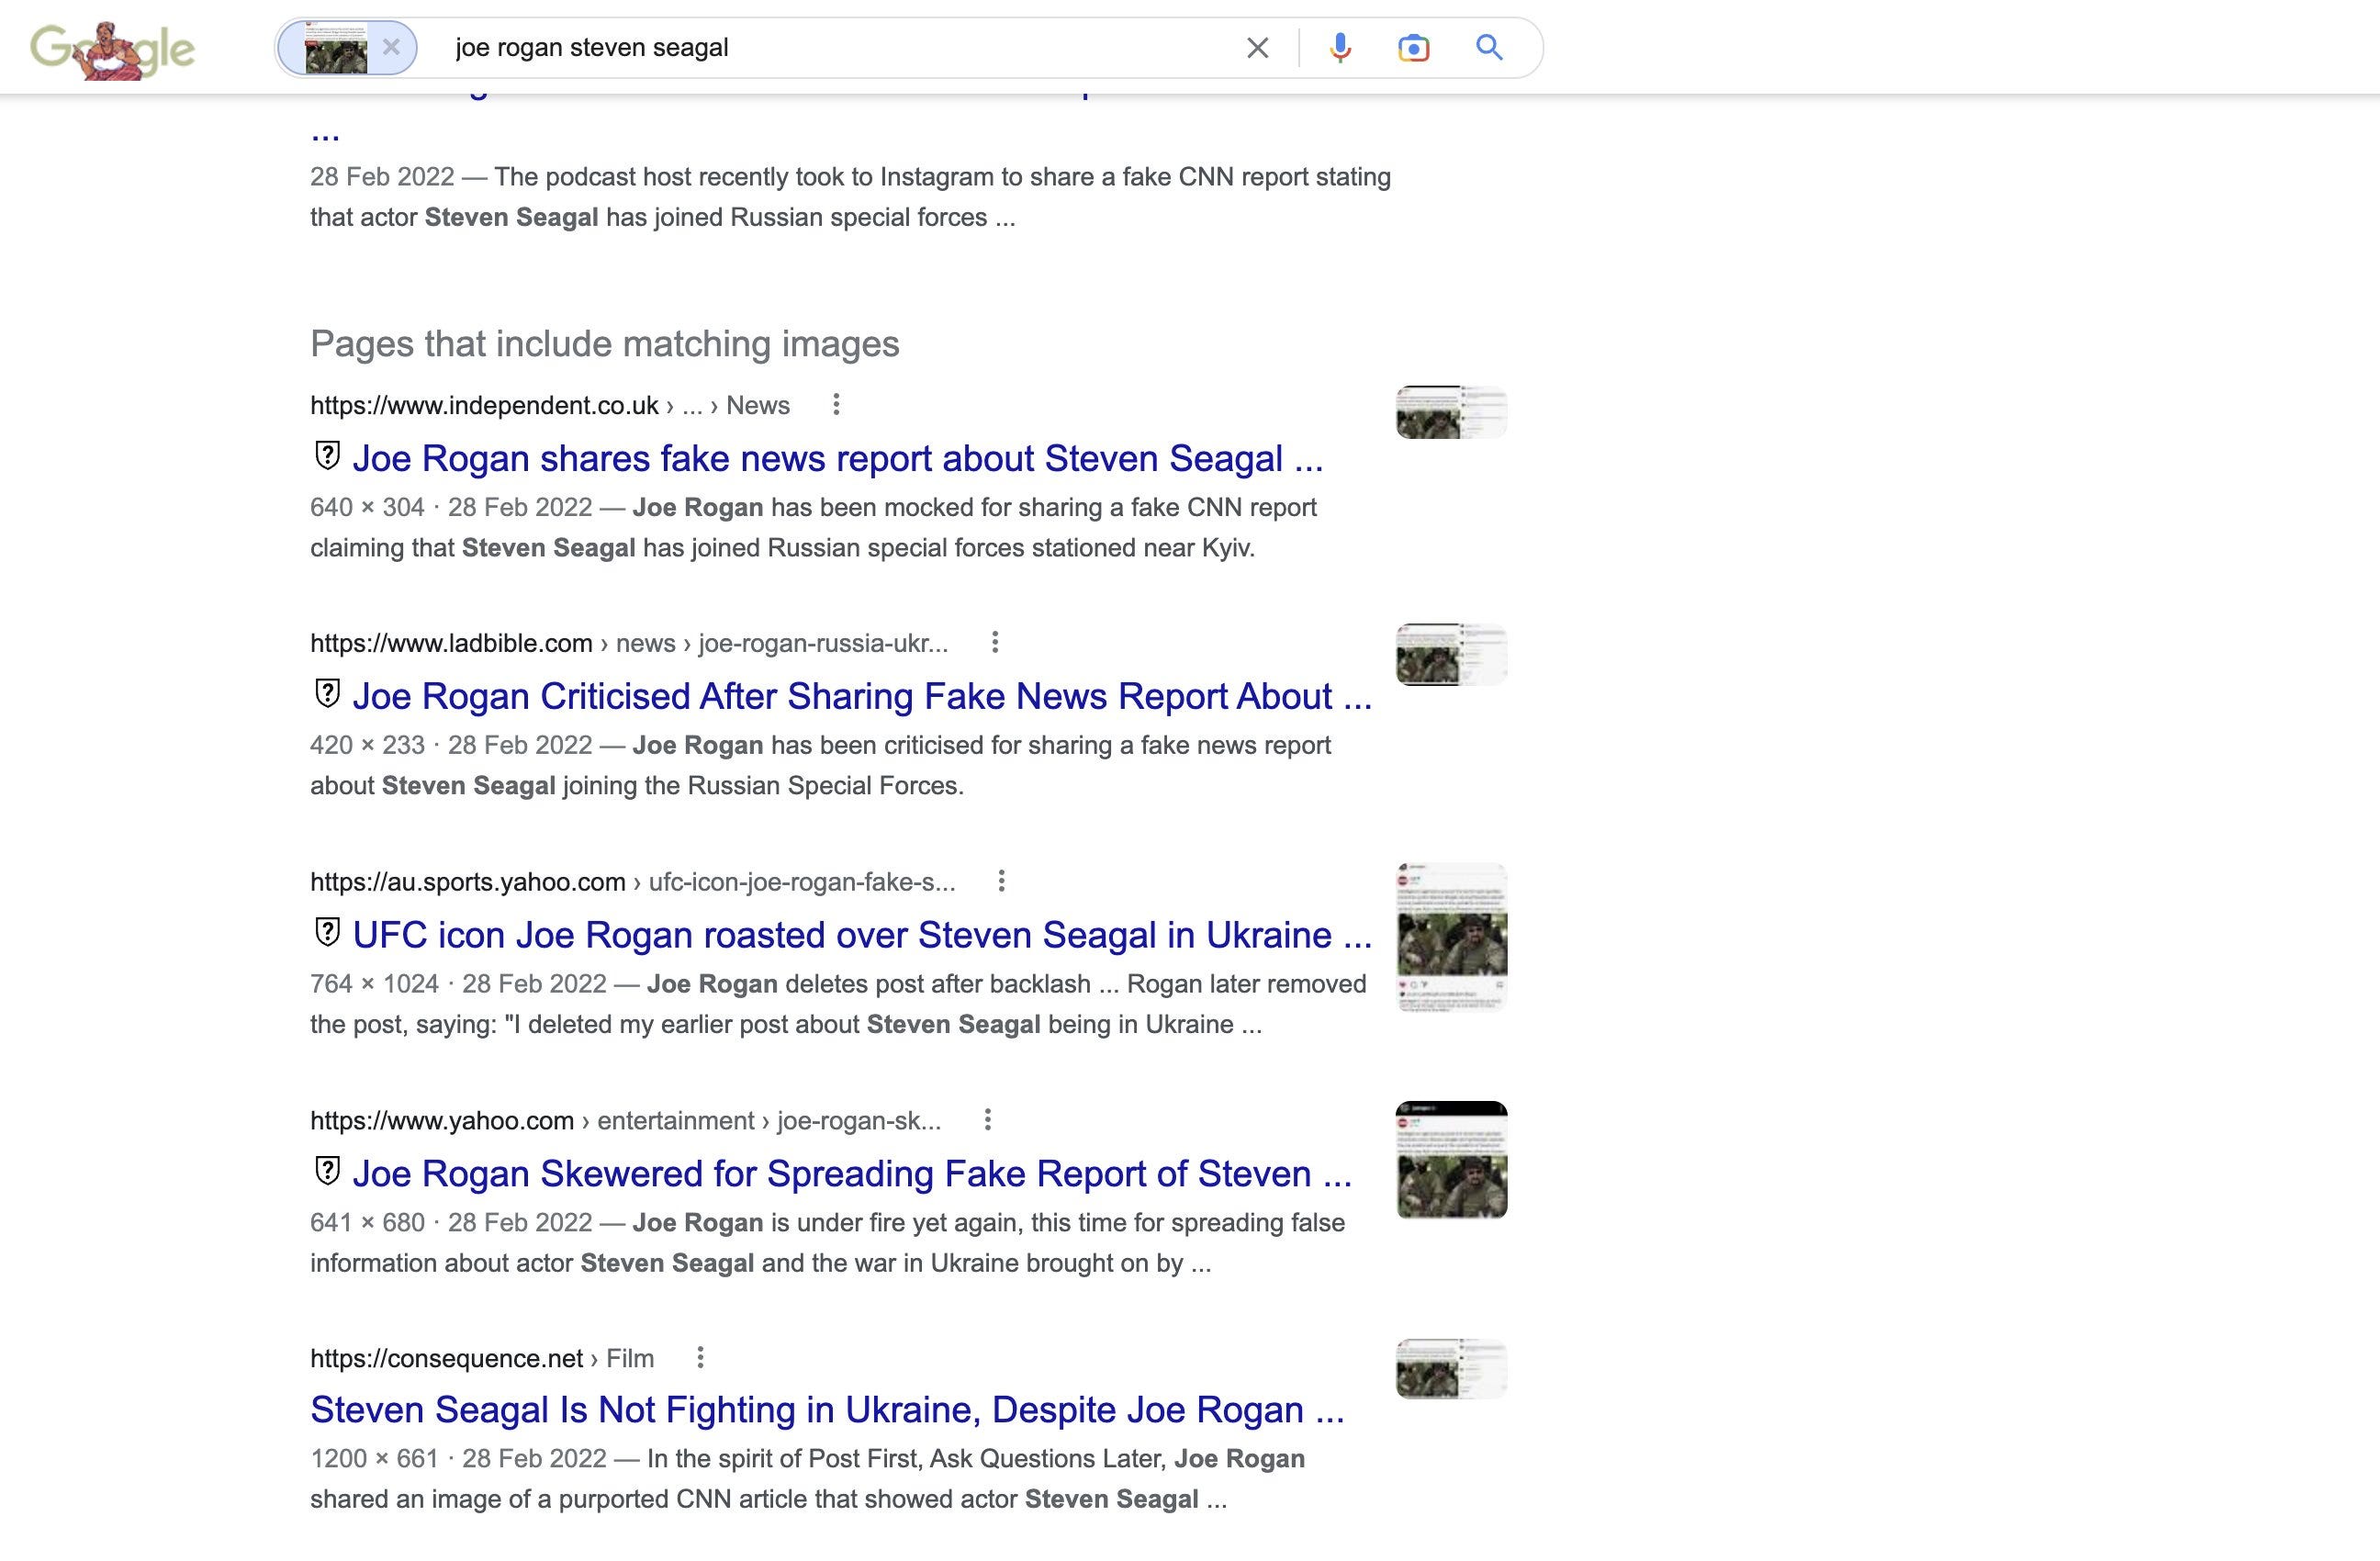Click shield icon beside 'Joe Rogan Skewered' title
Viewport: 2380px width, 1561px height.
click(x=327, y=1171)
